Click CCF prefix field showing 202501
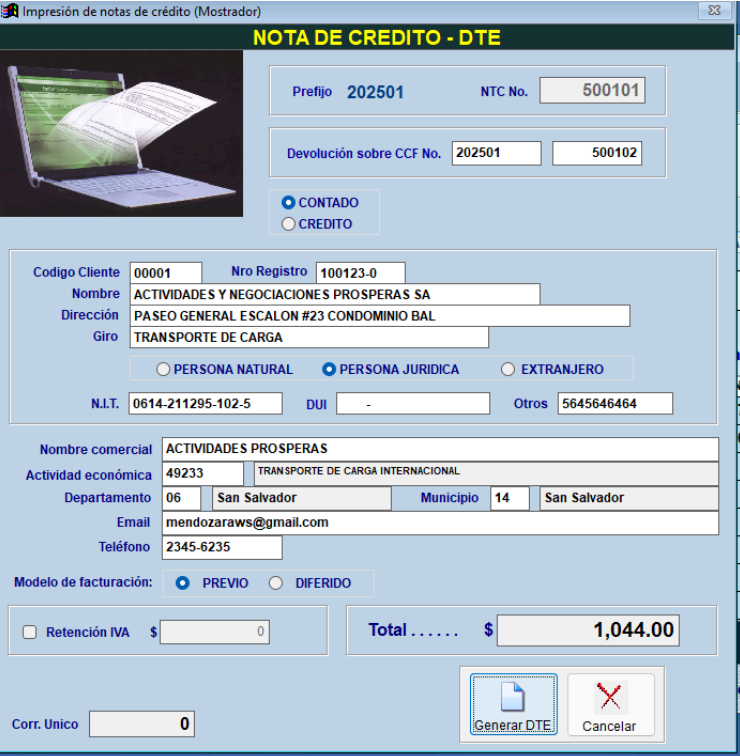The height and width of the screenshot is (756, 740). (497, 153)
